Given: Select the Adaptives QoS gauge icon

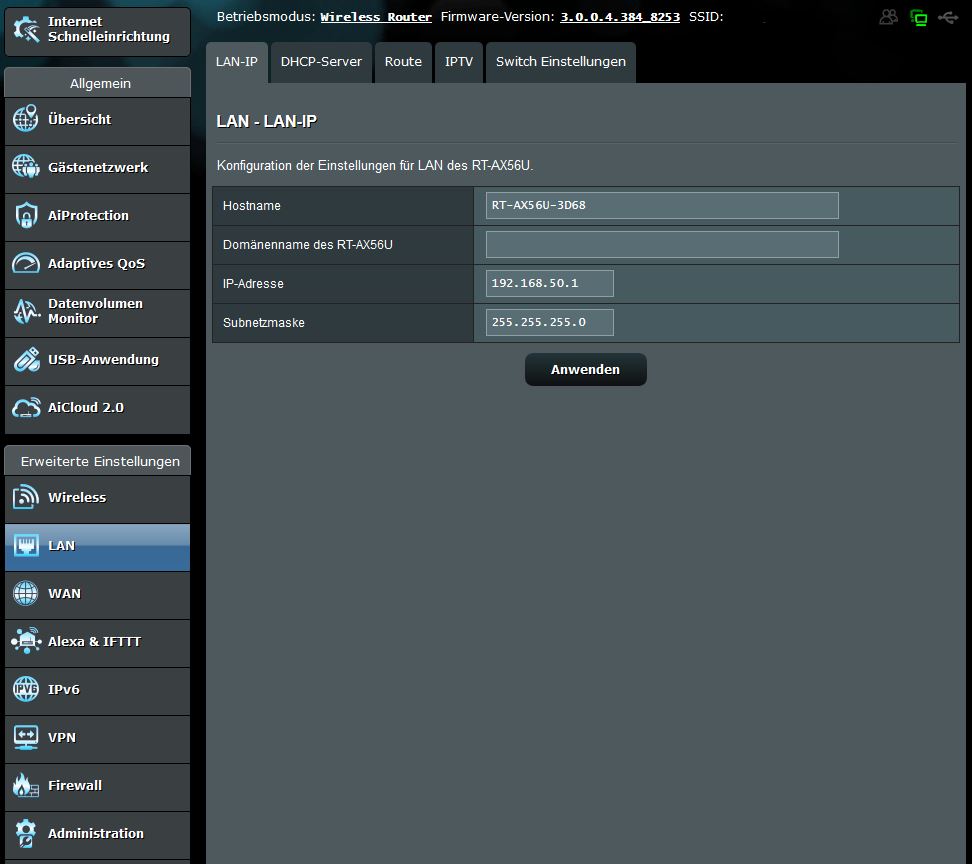Looking at the screenshot, I should tap(25, 263).
